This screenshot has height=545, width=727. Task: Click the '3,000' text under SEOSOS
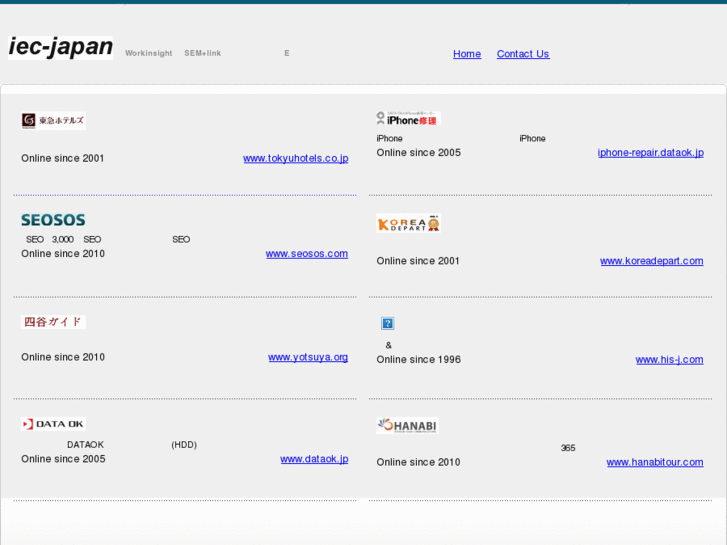pyautogui.click(x=63, y=239)
